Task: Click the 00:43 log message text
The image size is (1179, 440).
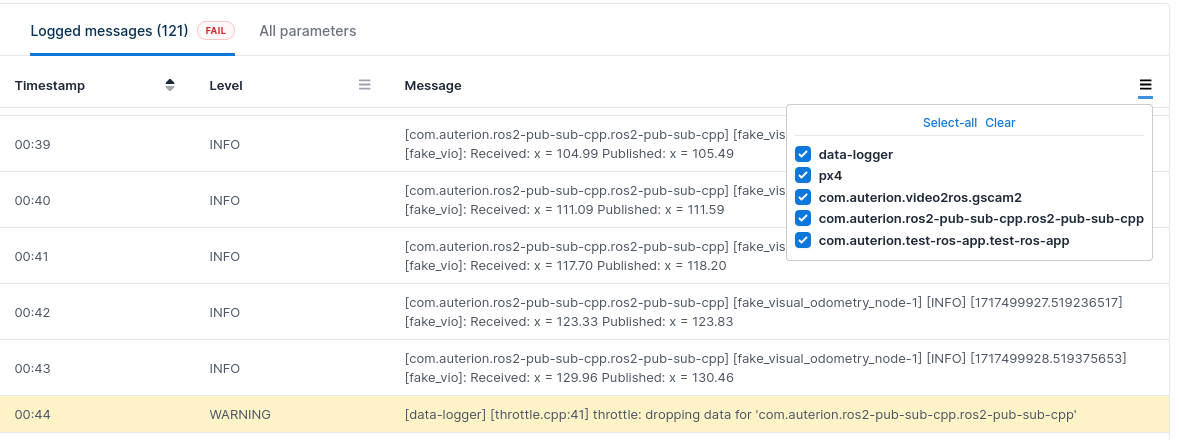Action: (765, 368)
